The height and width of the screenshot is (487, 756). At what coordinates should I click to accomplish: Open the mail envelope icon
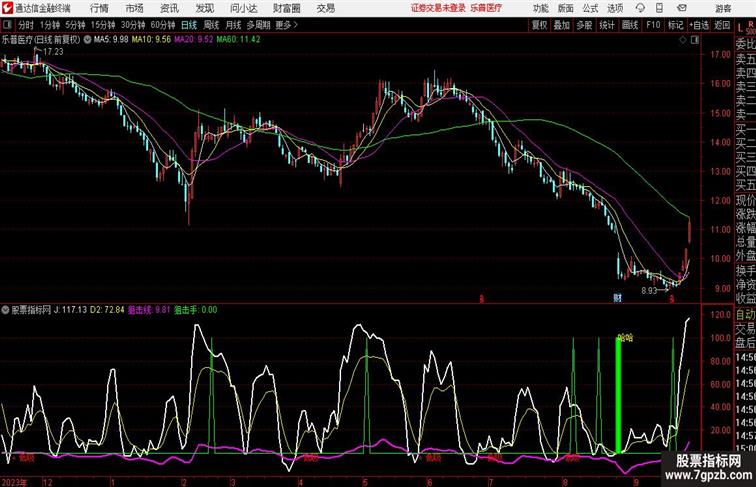tap(682, 8)
